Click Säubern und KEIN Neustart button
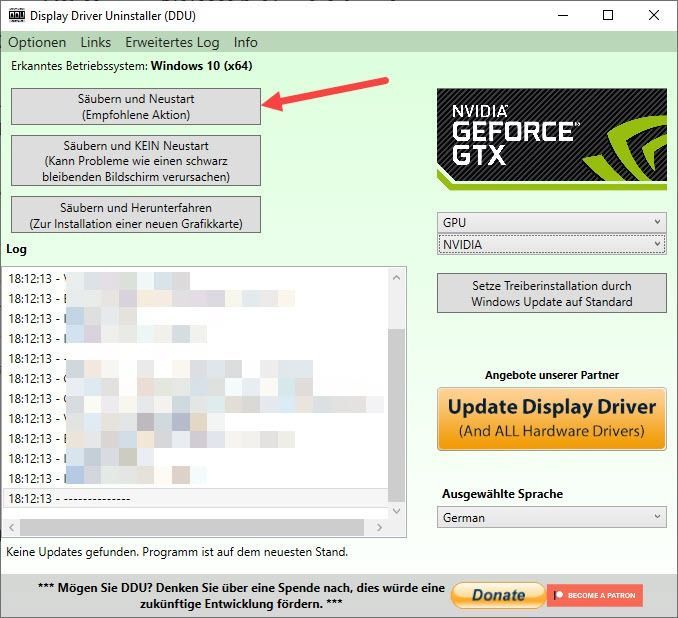 [x=136, y=161]
